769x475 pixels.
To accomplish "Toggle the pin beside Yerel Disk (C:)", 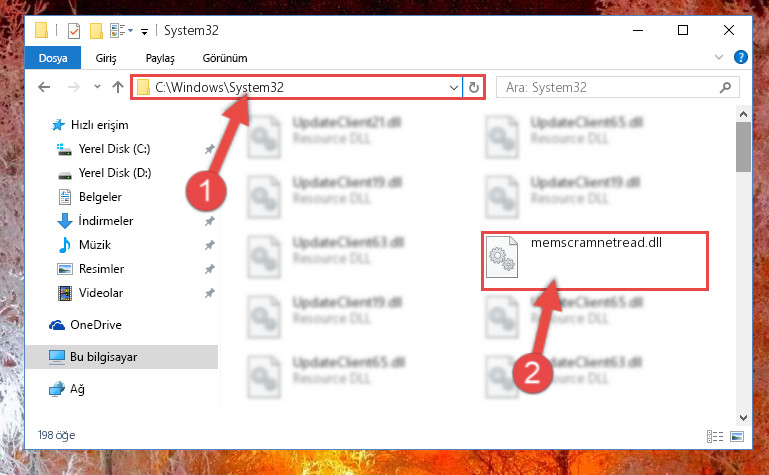I will click(209, 149).
